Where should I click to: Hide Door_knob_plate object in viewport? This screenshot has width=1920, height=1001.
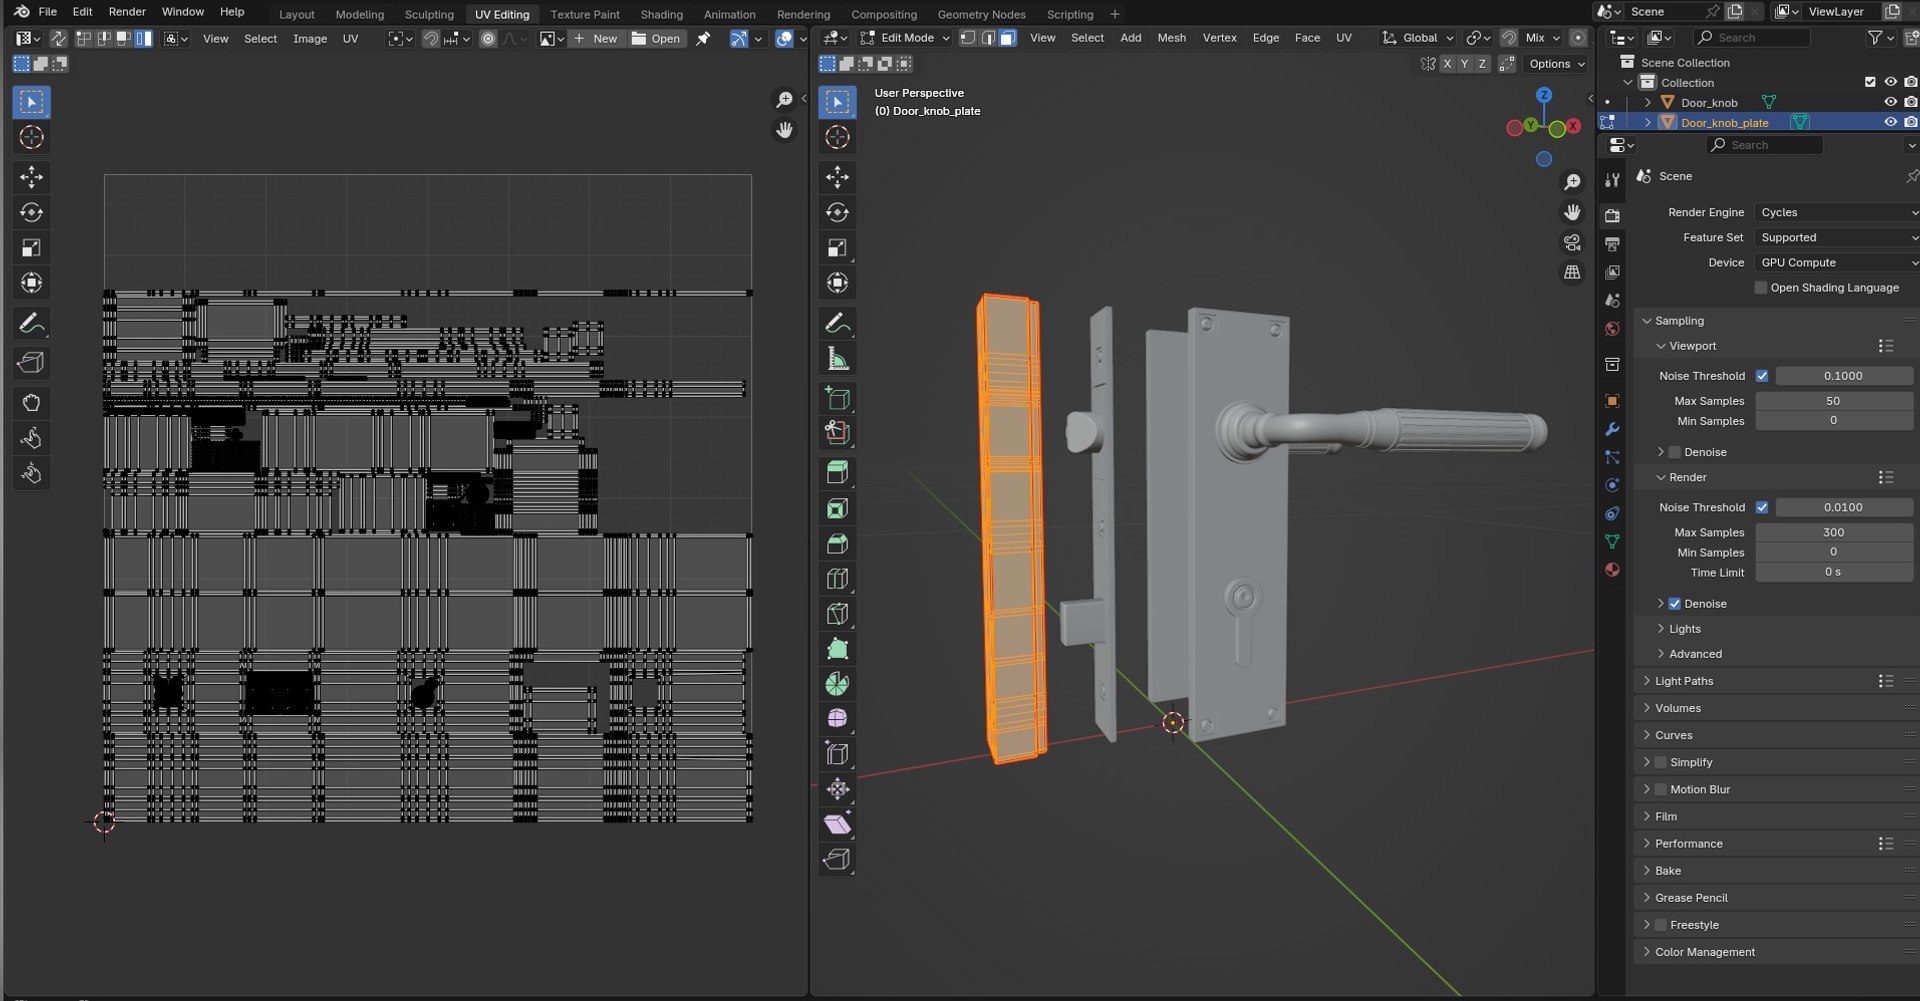pyautogui.click(x=1890, y=122)
